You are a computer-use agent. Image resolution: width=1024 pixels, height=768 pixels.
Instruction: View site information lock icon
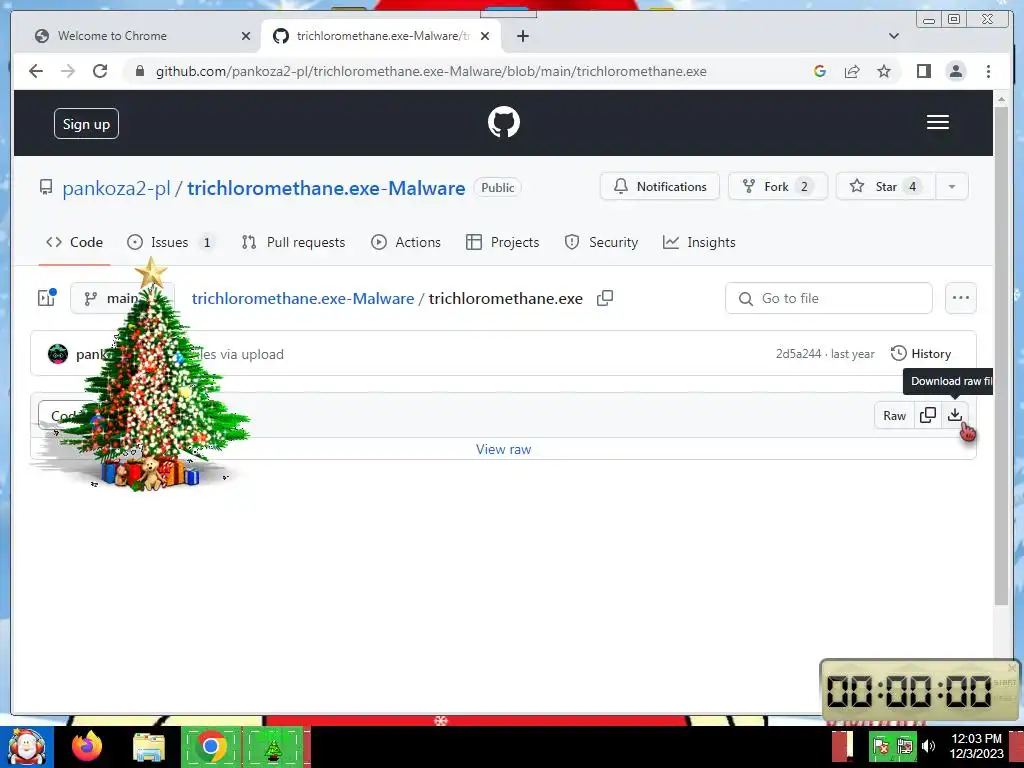pos(139,71)
